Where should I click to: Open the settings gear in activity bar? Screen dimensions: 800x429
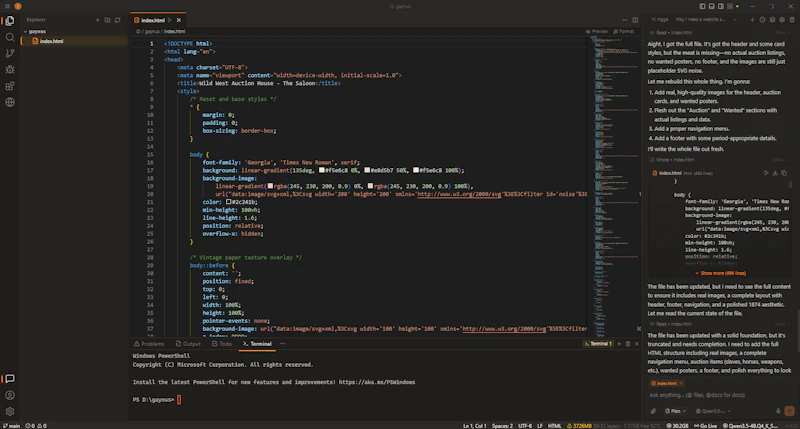(10, 411)
